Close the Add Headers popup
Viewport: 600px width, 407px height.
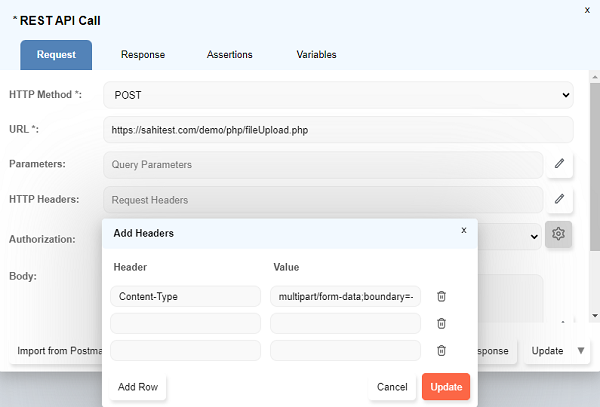coord(463,230)
